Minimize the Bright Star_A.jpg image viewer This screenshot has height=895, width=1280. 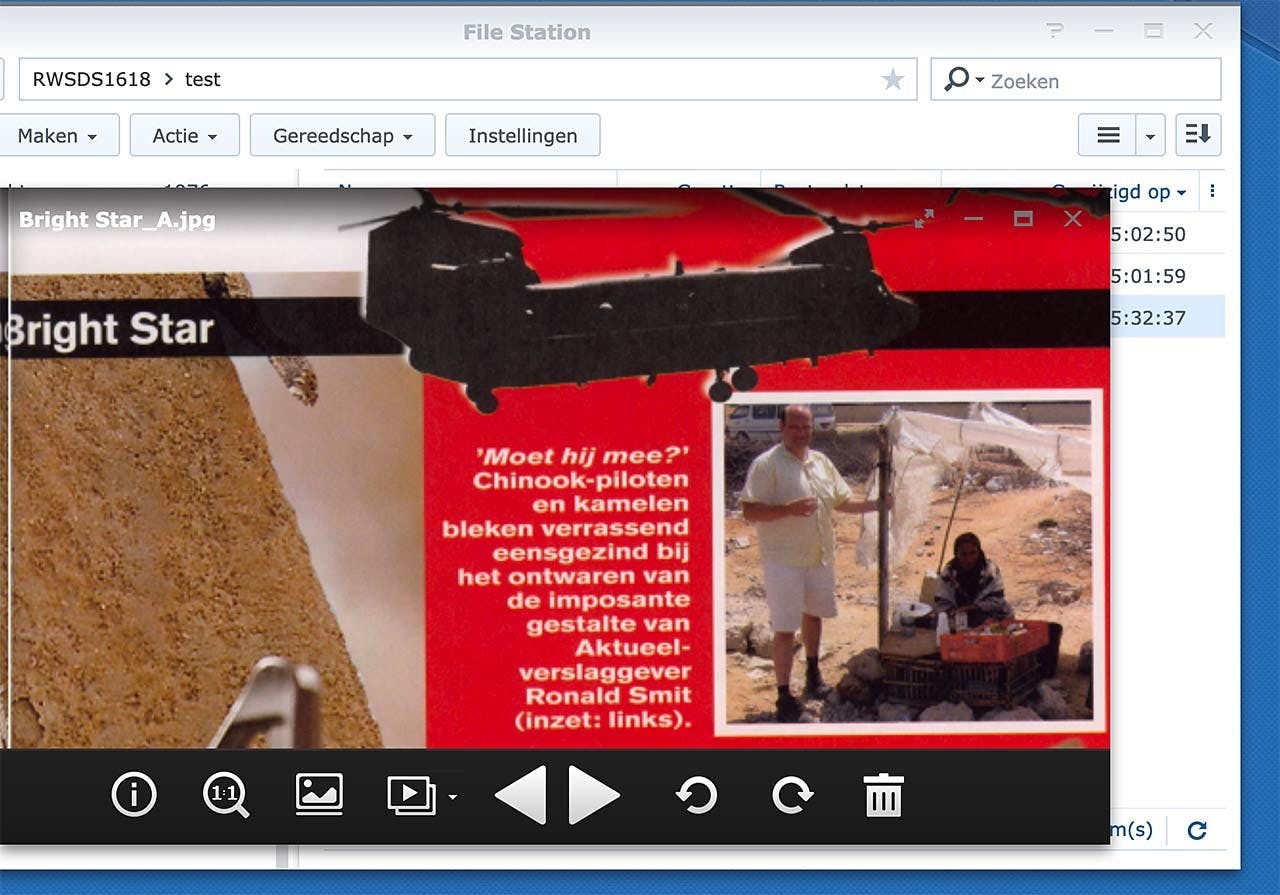(x=974, y=218)
